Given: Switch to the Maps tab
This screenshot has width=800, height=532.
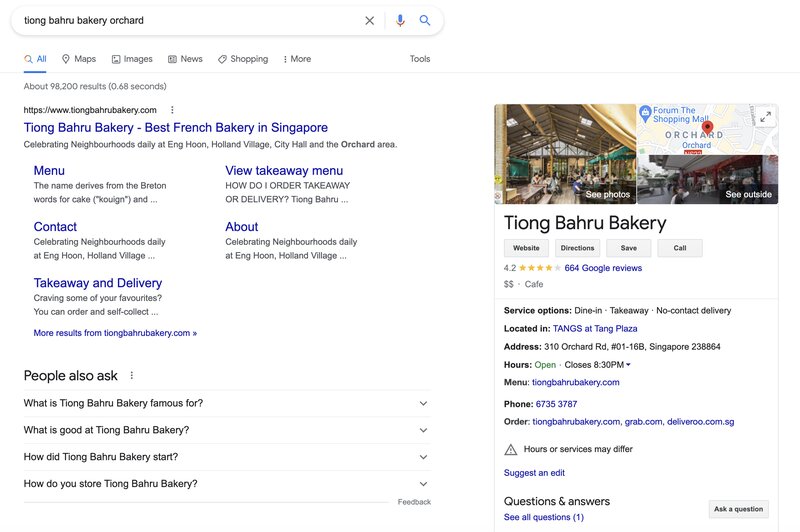Looking at the screenshot, I should tap(79, 59).
